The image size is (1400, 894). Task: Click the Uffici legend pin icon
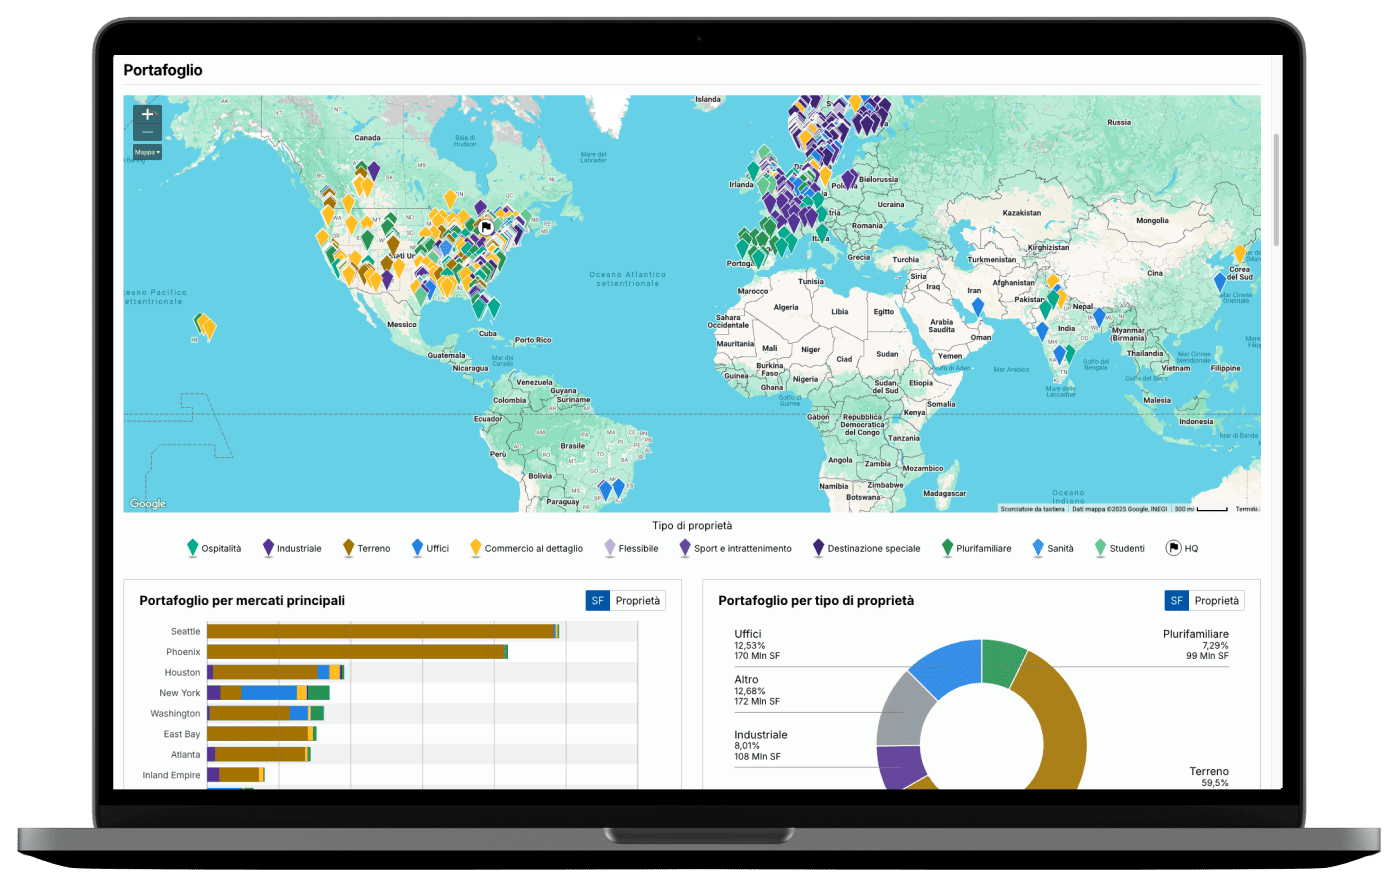(x=417, y=548)
